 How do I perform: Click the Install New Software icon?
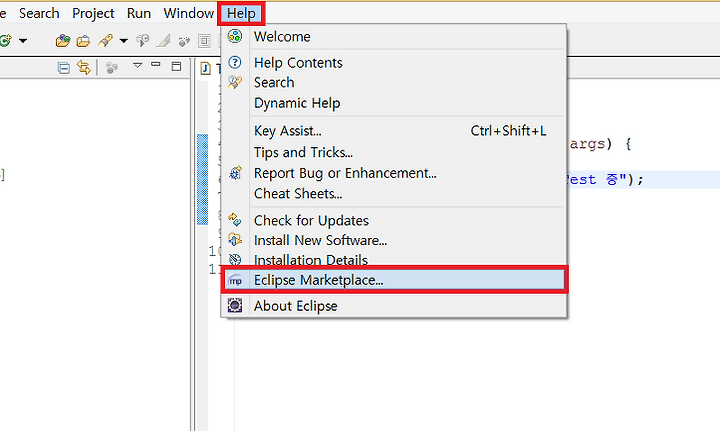click(235, 239)
